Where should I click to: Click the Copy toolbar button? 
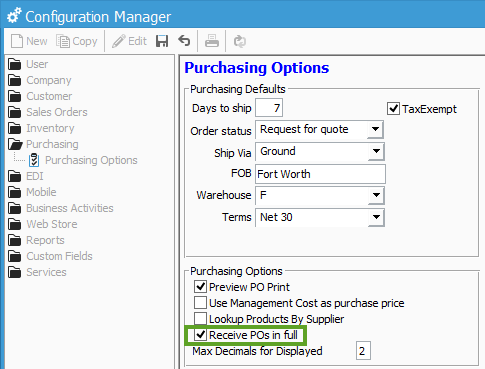pos(77,41)
